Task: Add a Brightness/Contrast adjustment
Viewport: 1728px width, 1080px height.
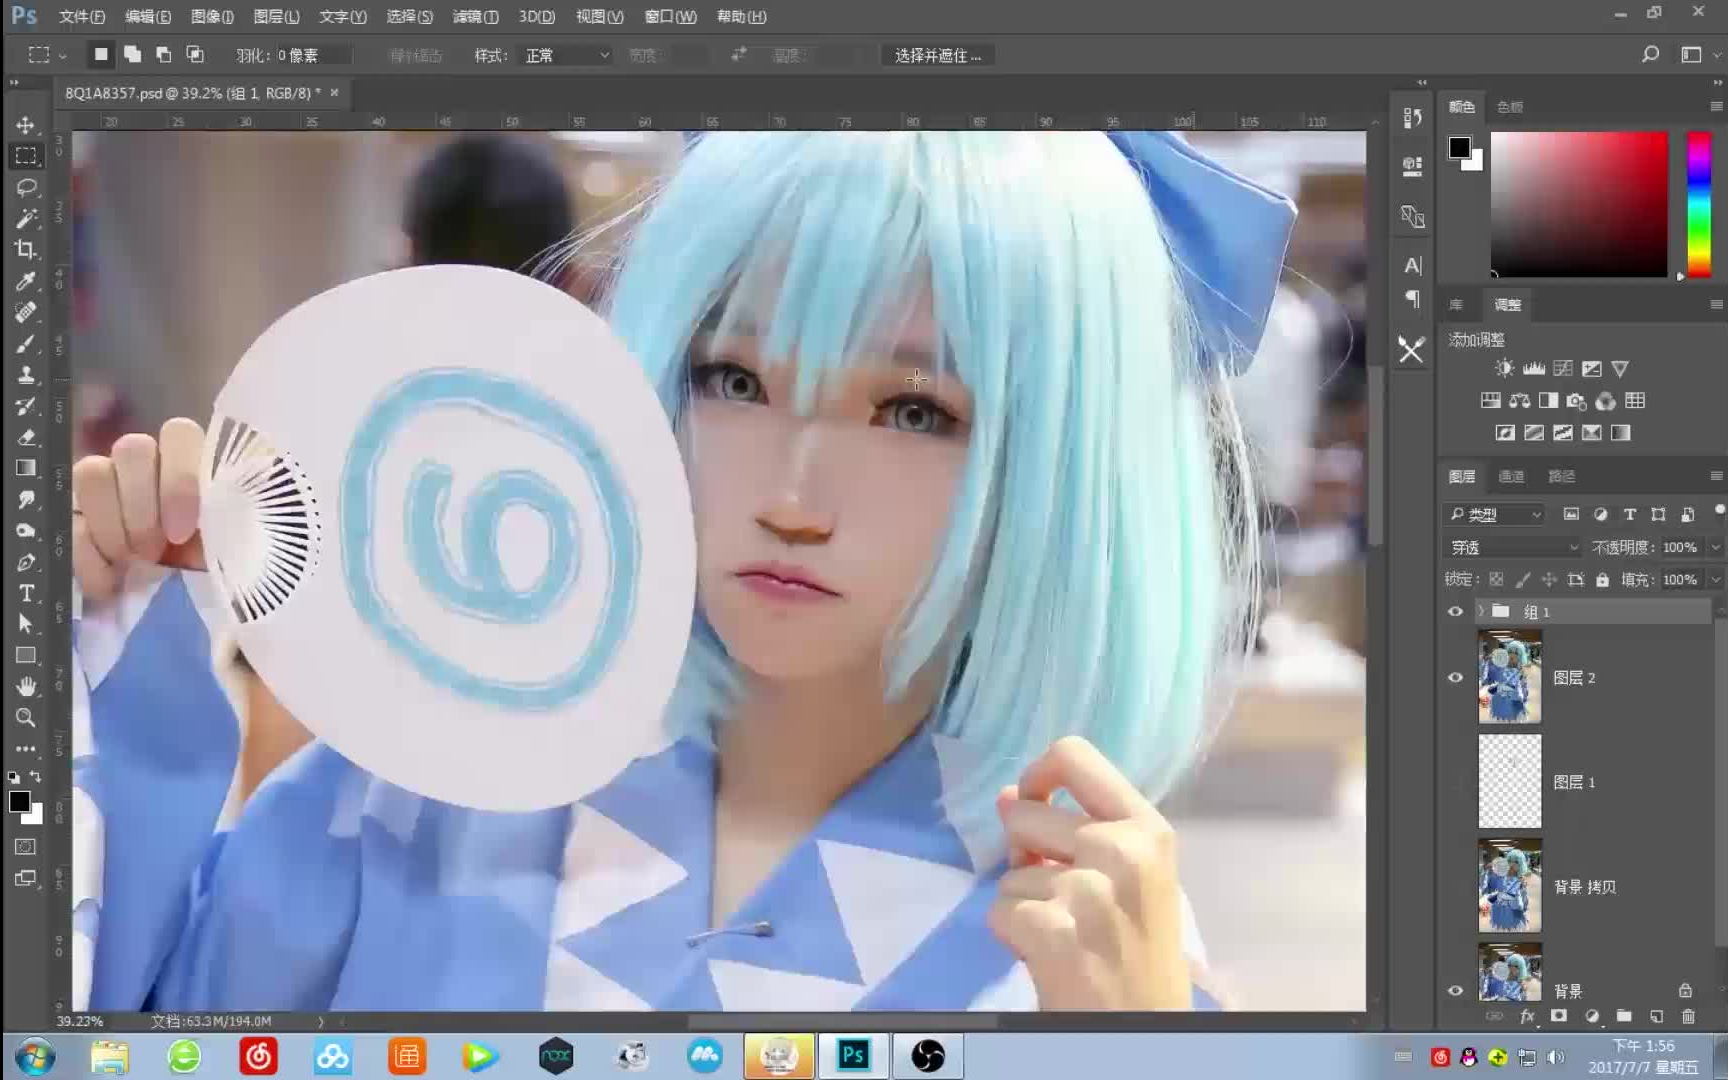Action: click(1504, 368)
